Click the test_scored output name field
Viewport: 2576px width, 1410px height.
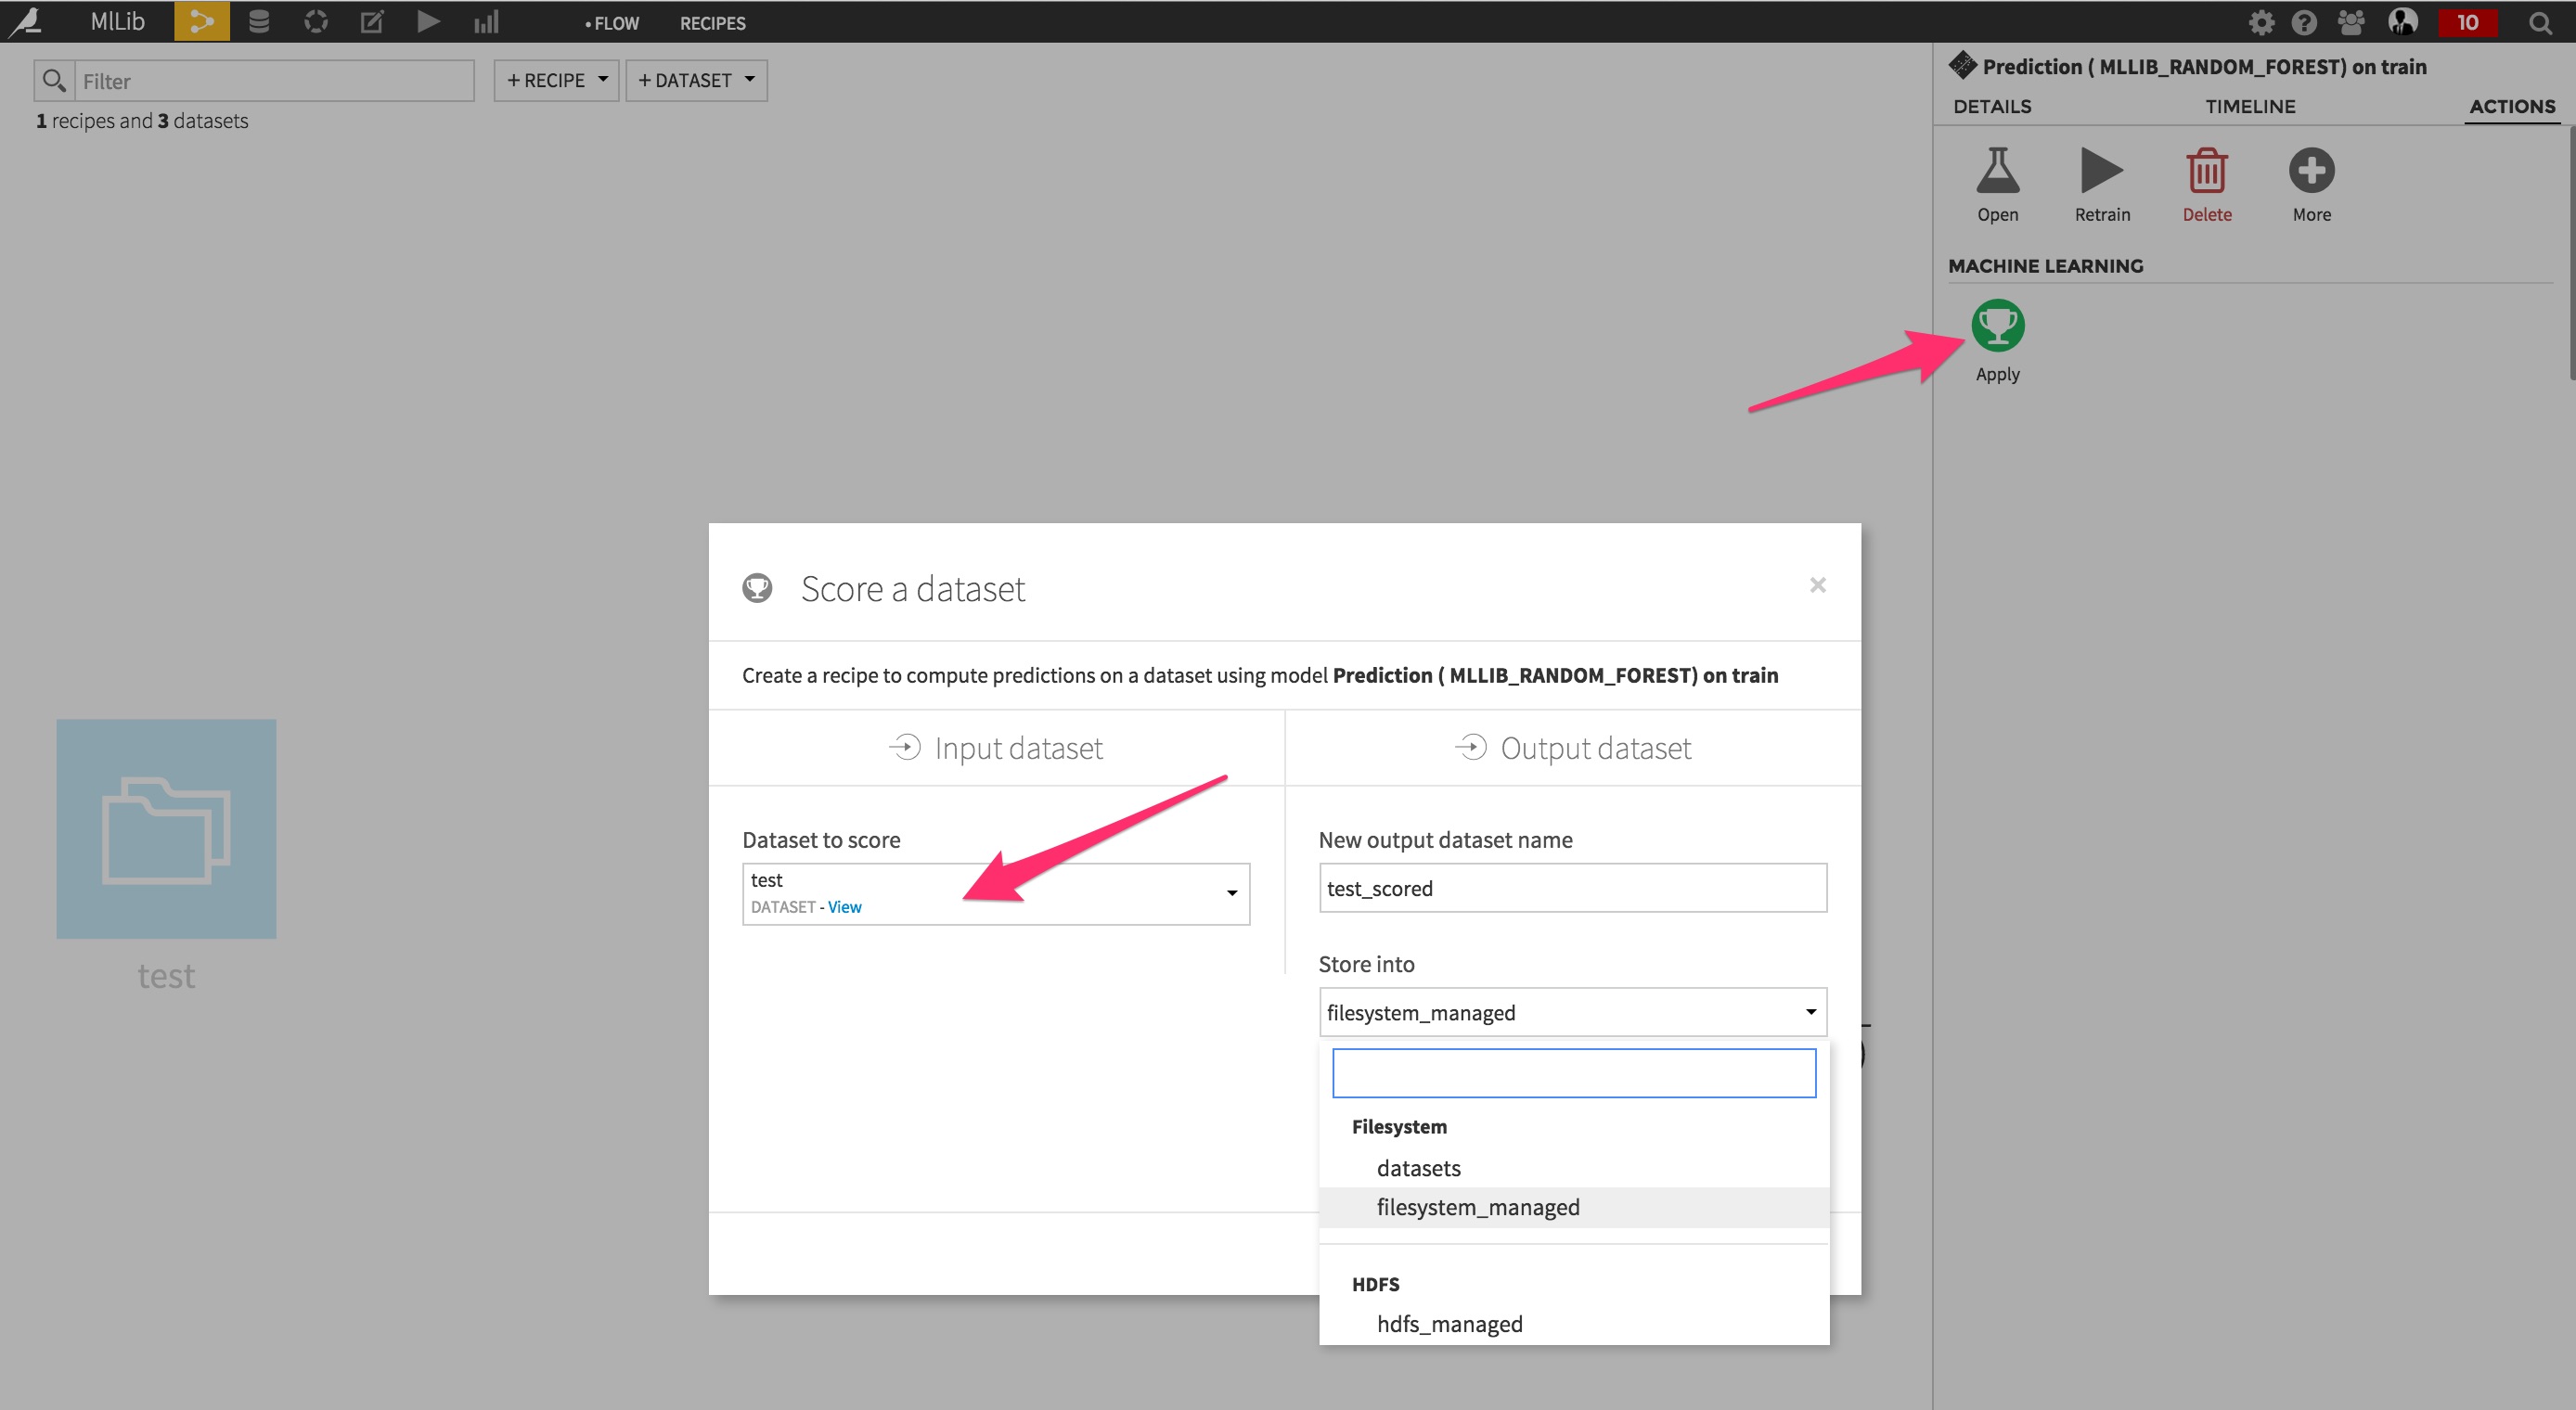(x=1571, y=888)
